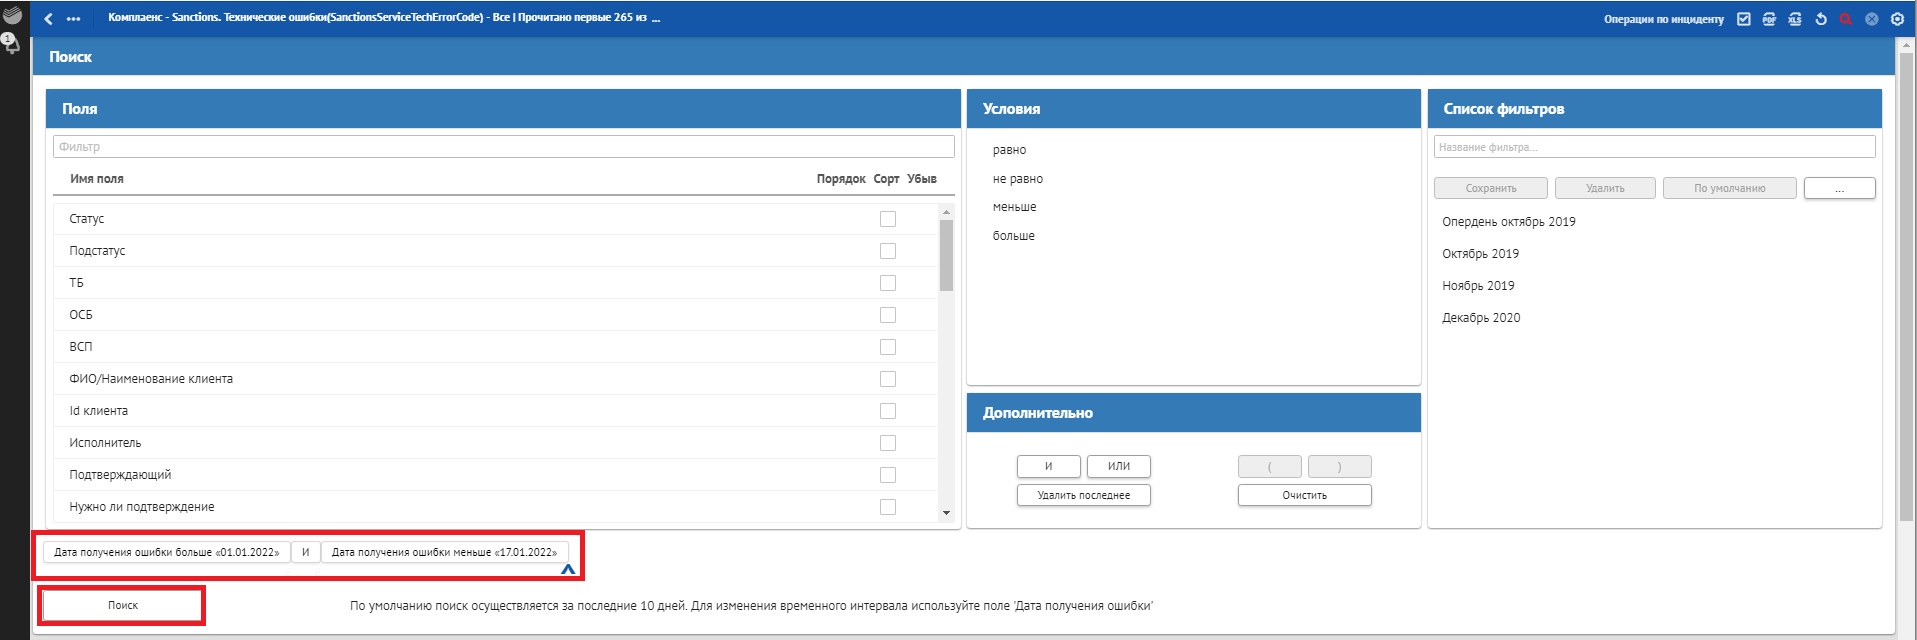Click the Очистить button
The width and height of the screenshot is (1917, 640).
click(x=1304, y=495)
